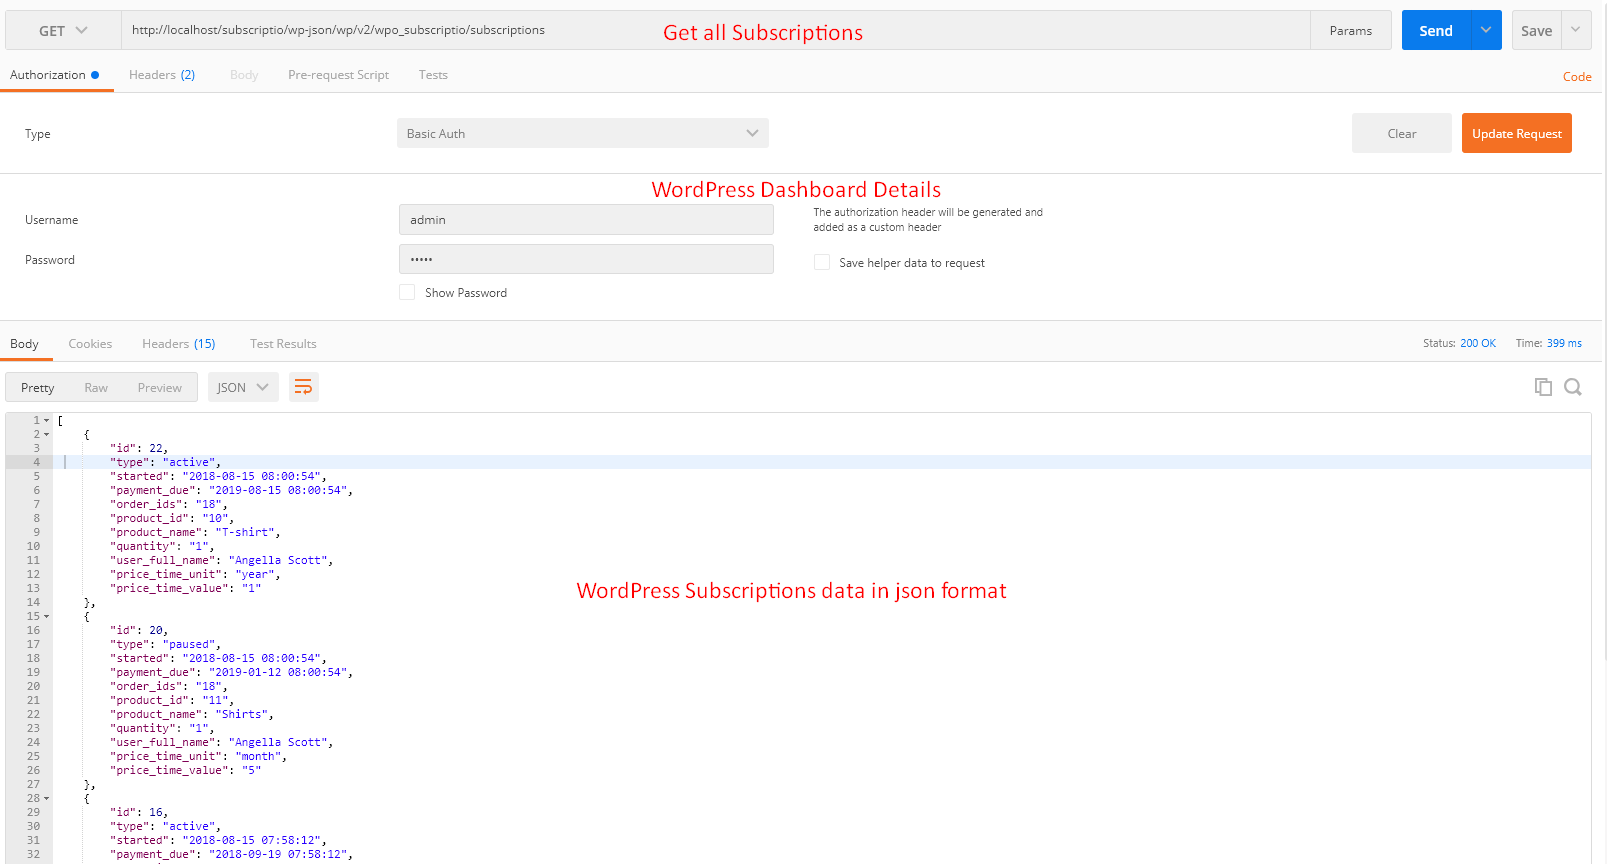Click the Username field containing admin
1607x864 pixels.
[x=586, y=219]
